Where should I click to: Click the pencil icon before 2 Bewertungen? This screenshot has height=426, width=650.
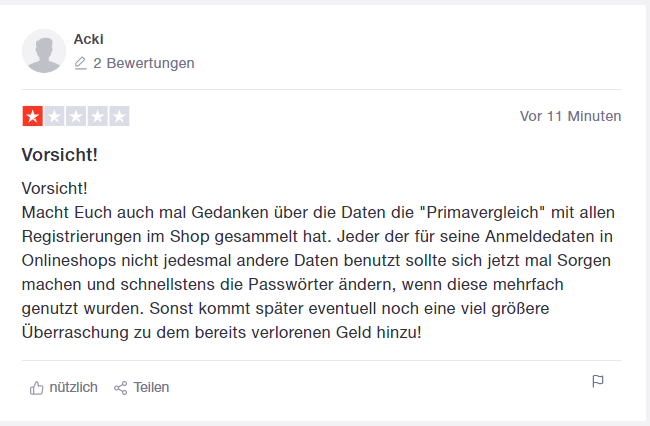click(x=80, y=63)
